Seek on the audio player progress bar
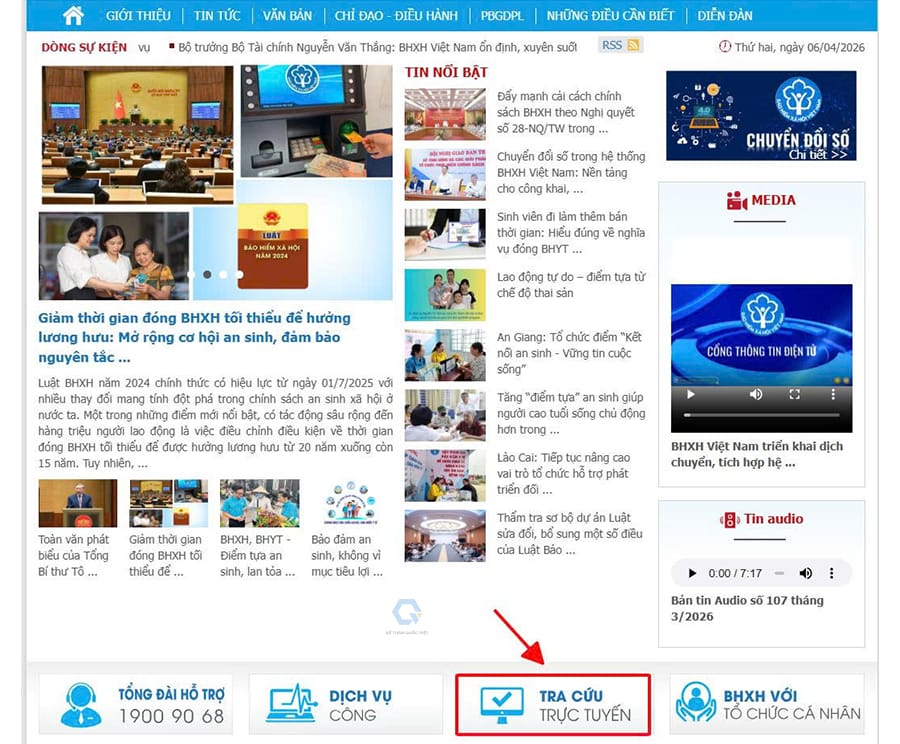 coord(779,573)
